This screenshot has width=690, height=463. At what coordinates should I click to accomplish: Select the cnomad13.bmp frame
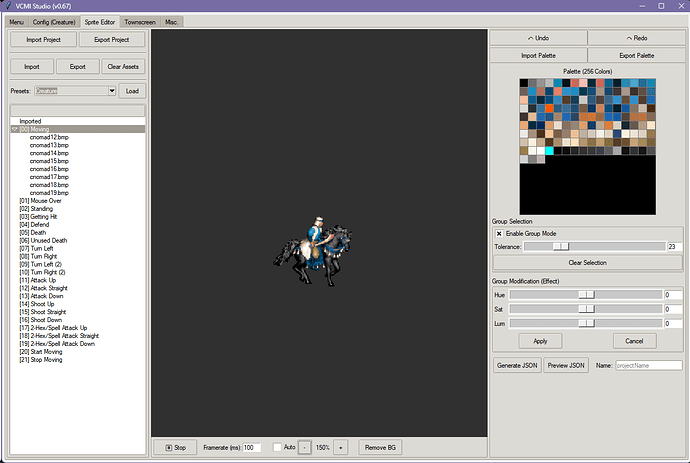(49, 145)
